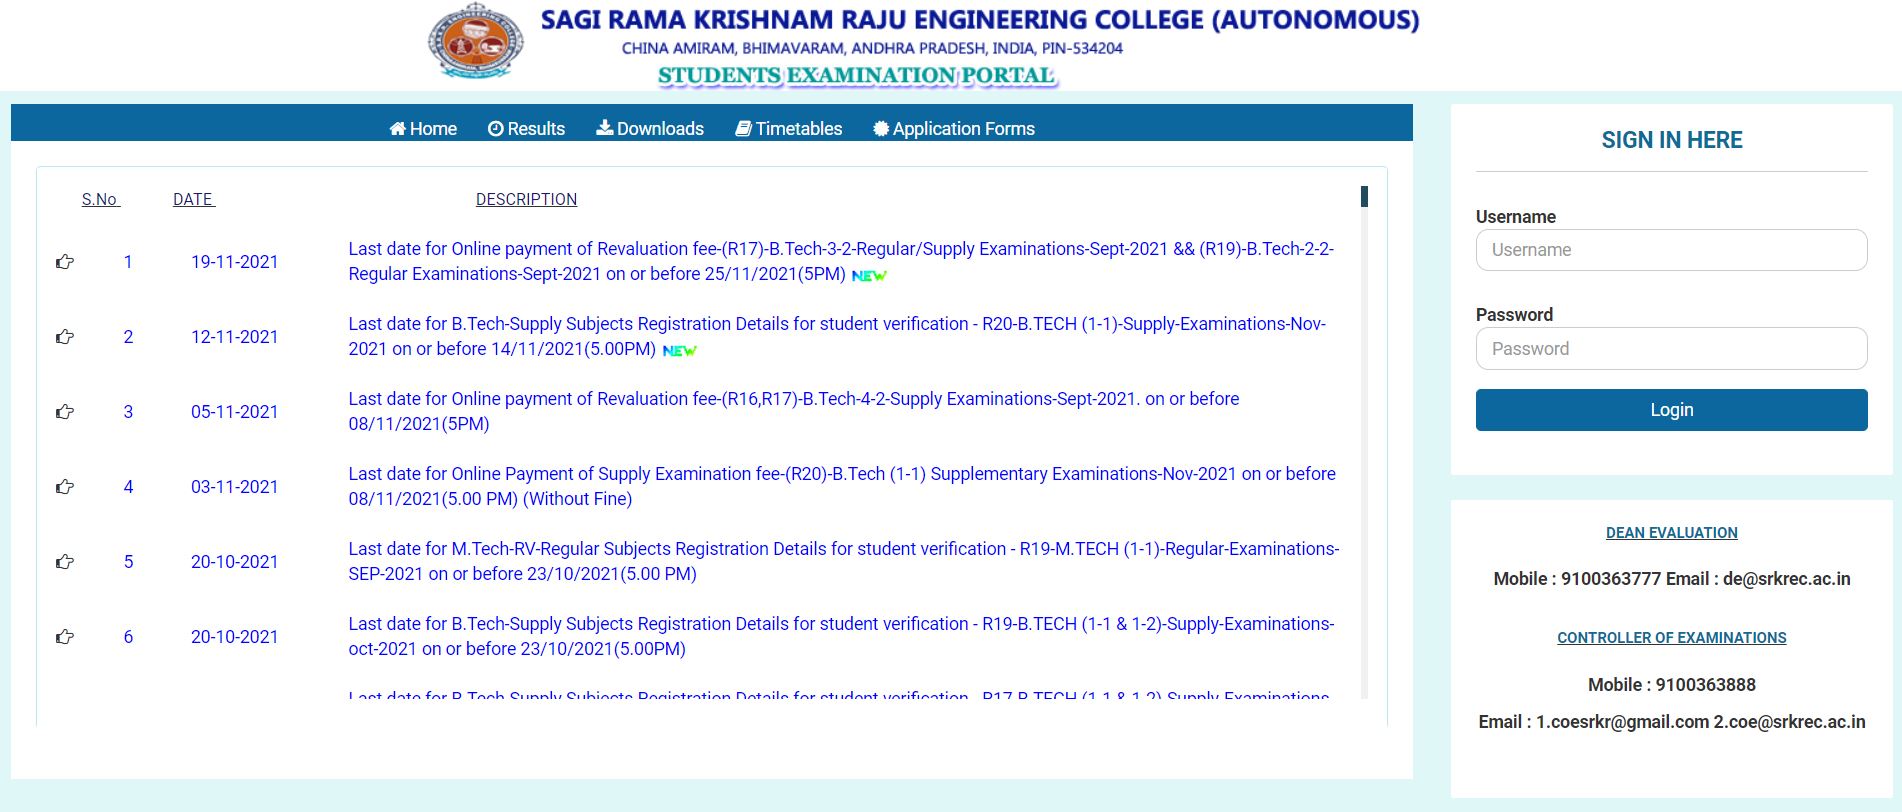The width and height of the screenshot is (1902, 812).
Task: Click the DEAN EVALUATION heading link
Action: click(x=1671, y=533)
